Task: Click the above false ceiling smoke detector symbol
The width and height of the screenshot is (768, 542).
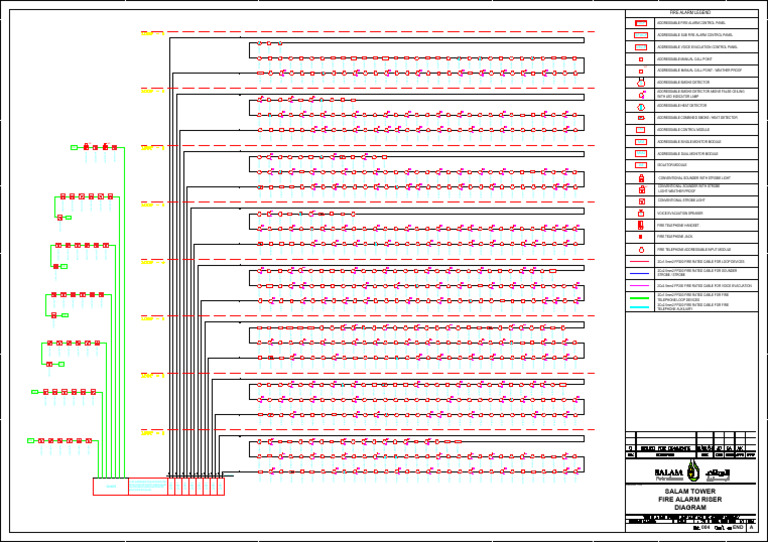Action: (641, 94)
